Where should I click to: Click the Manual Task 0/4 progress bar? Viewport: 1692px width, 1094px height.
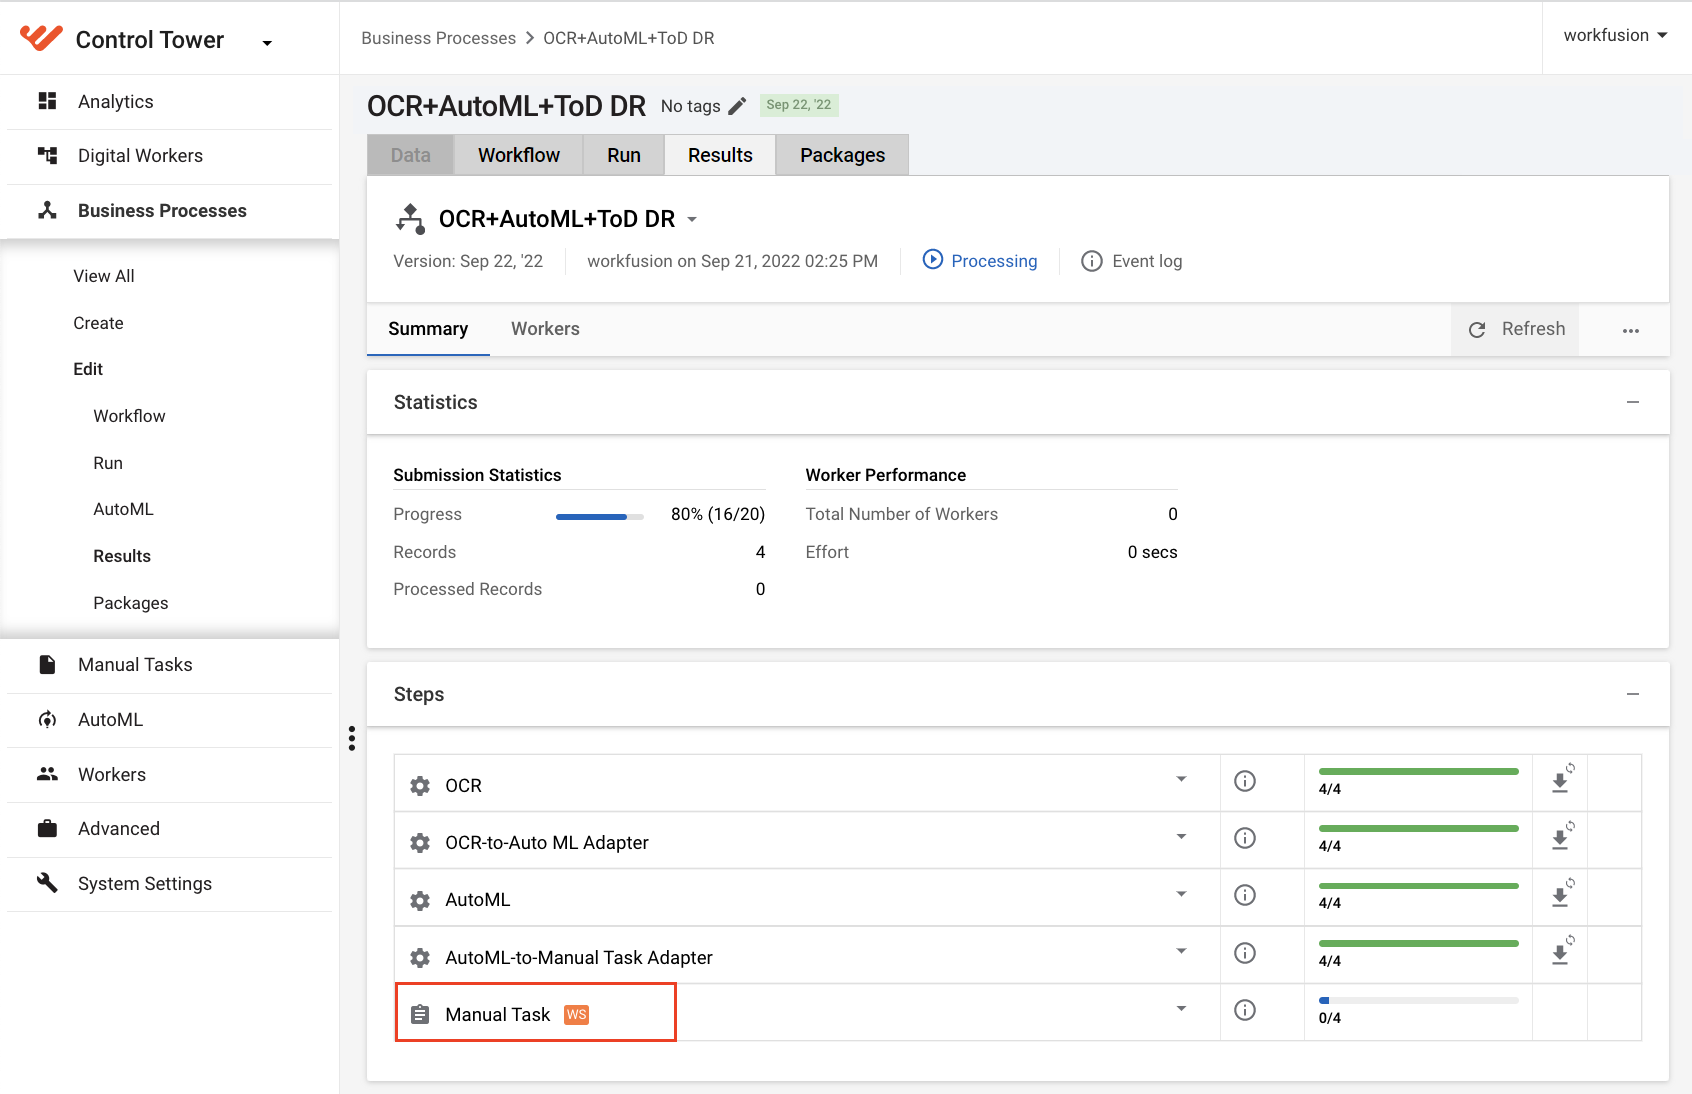[x=1419, y=1000]
